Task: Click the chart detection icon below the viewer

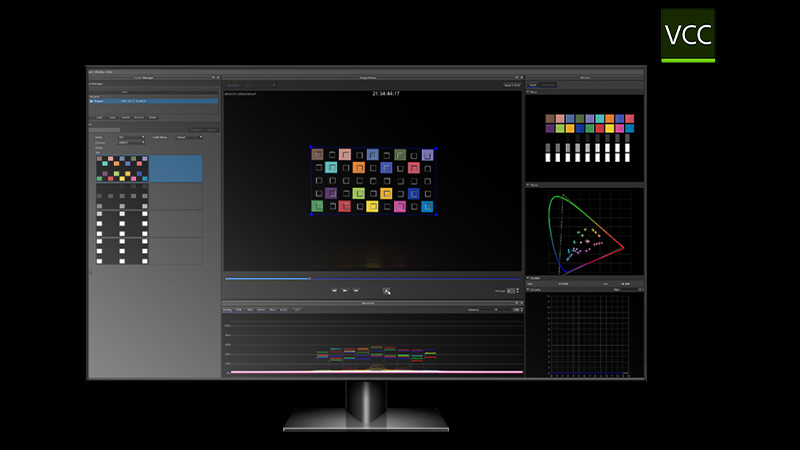Action: (386, 291)
